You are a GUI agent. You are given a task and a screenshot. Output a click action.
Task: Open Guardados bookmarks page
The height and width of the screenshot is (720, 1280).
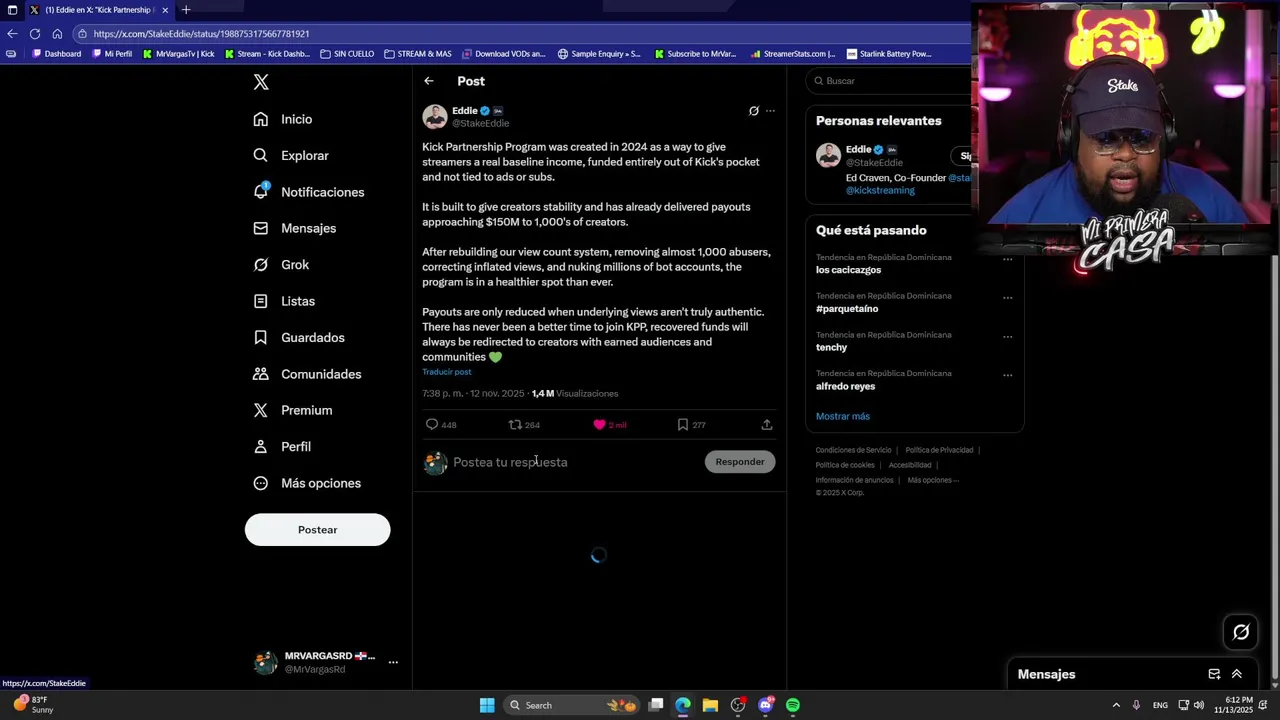pyautogui.click(x=299, y=338)
